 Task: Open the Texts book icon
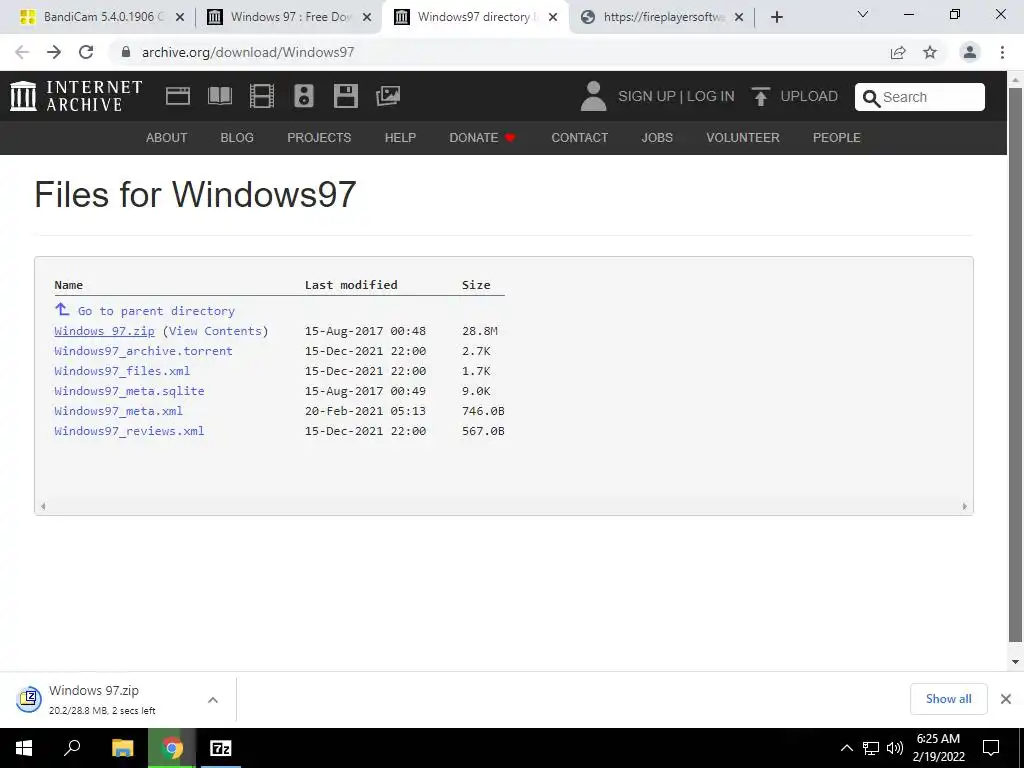(x=219, y=96)
